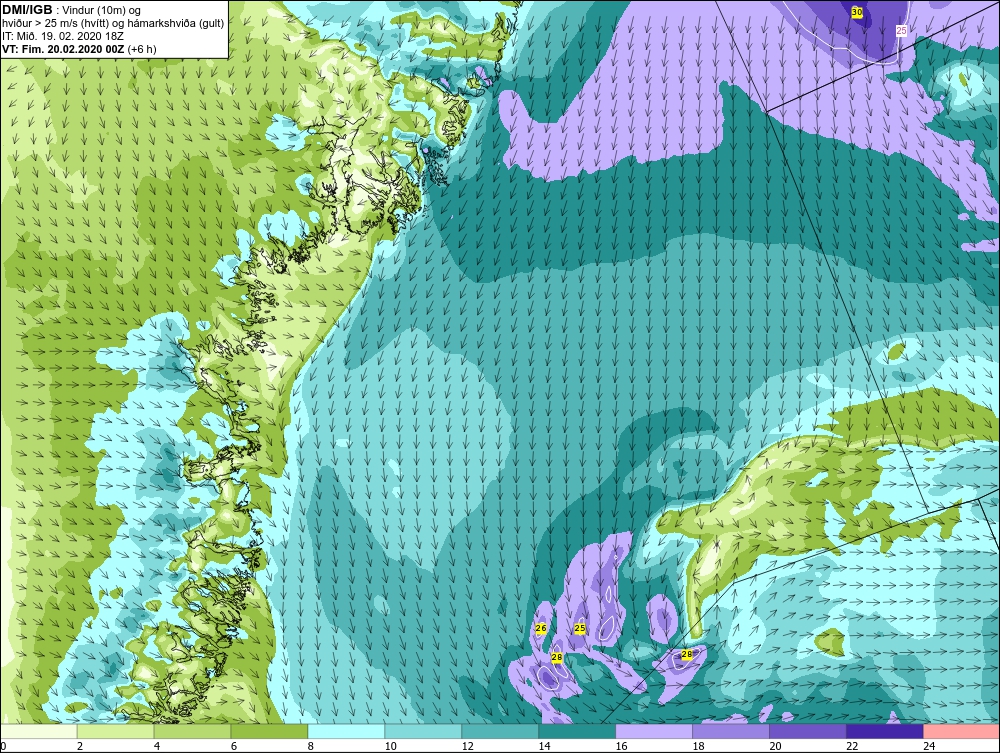Viewport: 1000px width, 753px height.
Task: Click the 10 value on the wind scale
Action: tap(390, 746)
